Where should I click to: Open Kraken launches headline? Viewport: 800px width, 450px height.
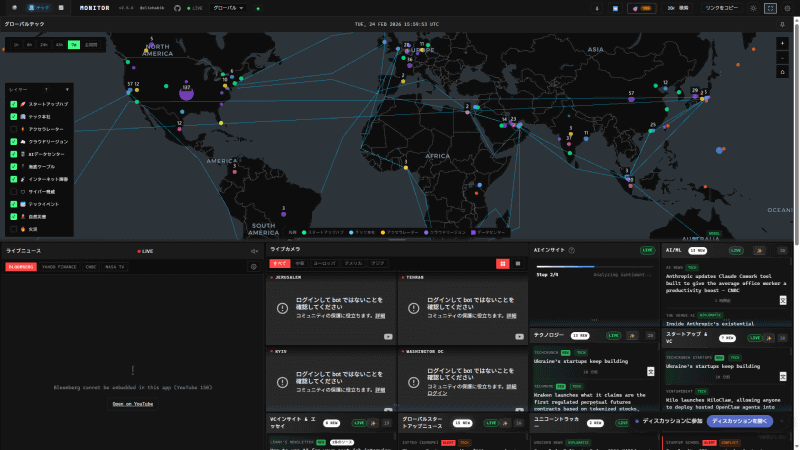point(589,402)
